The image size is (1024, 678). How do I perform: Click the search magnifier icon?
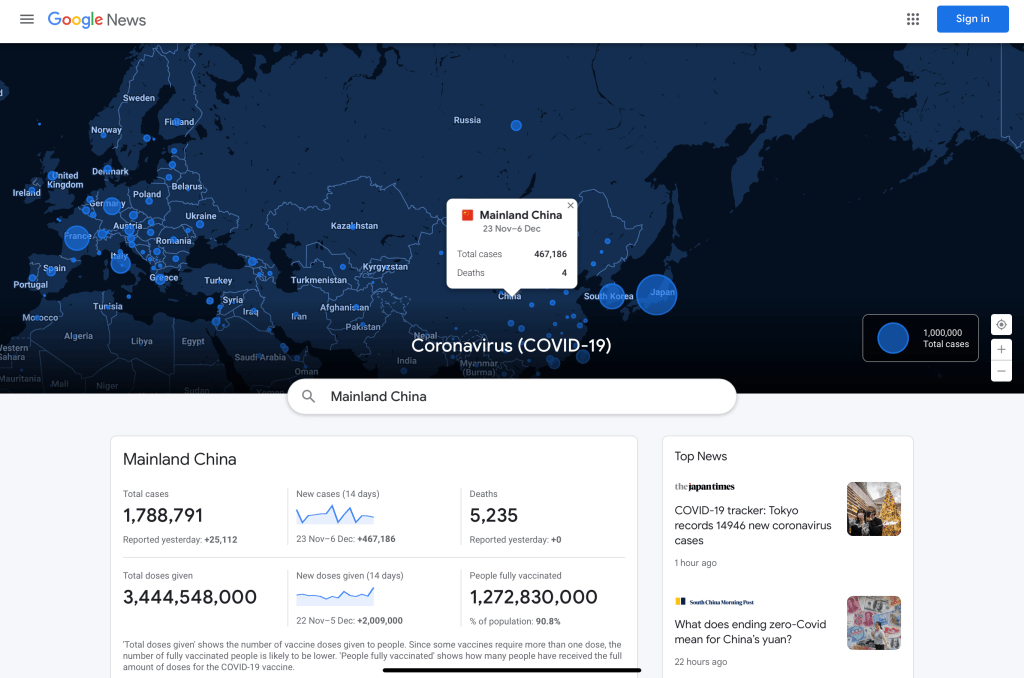pyautogui.click(x=309, y=397)
